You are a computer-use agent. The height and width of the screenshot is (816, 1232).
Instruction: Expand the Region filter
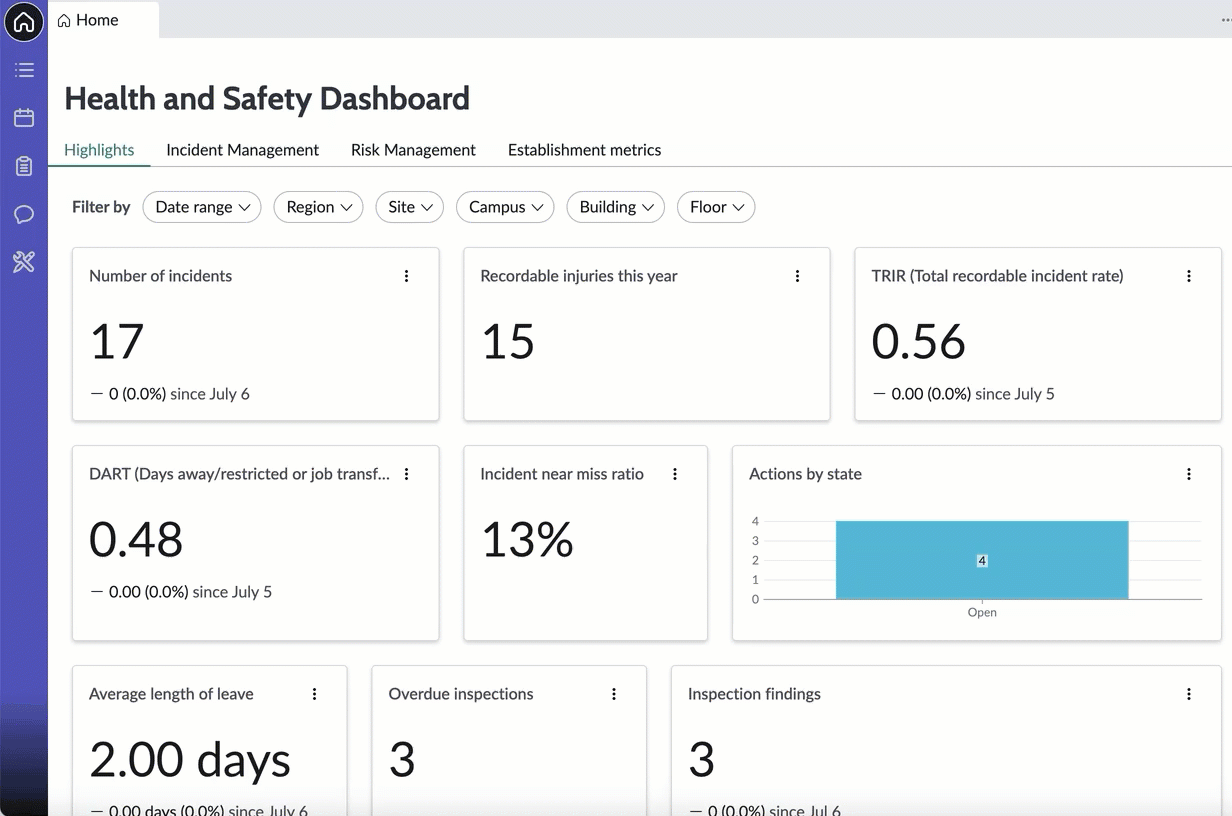click(x=318, y=207)
